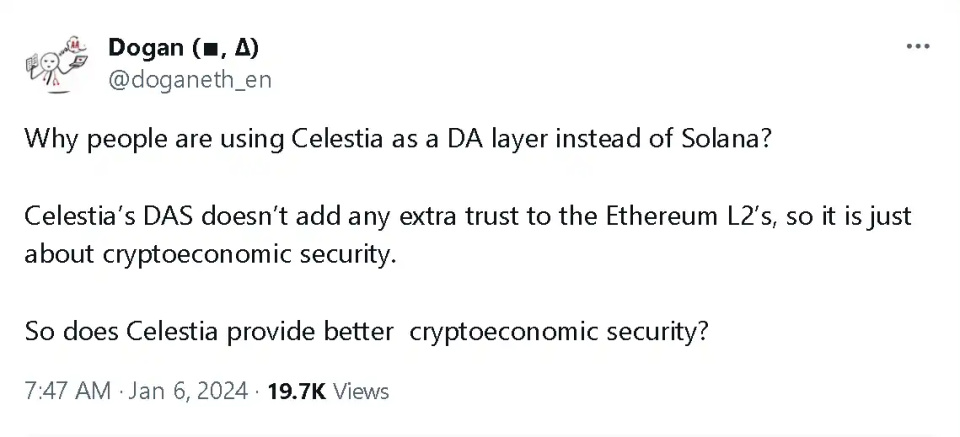Click "about cryptoeconomic security." line
The height and width of the screenshot is (437, 960).
click(x=210, y=252)
